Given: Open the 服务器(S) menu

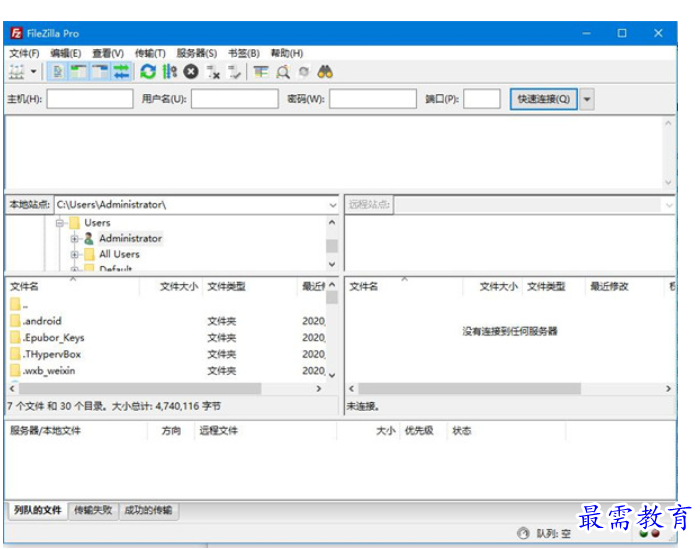Looking at the screenshot, I should [197, 54].
